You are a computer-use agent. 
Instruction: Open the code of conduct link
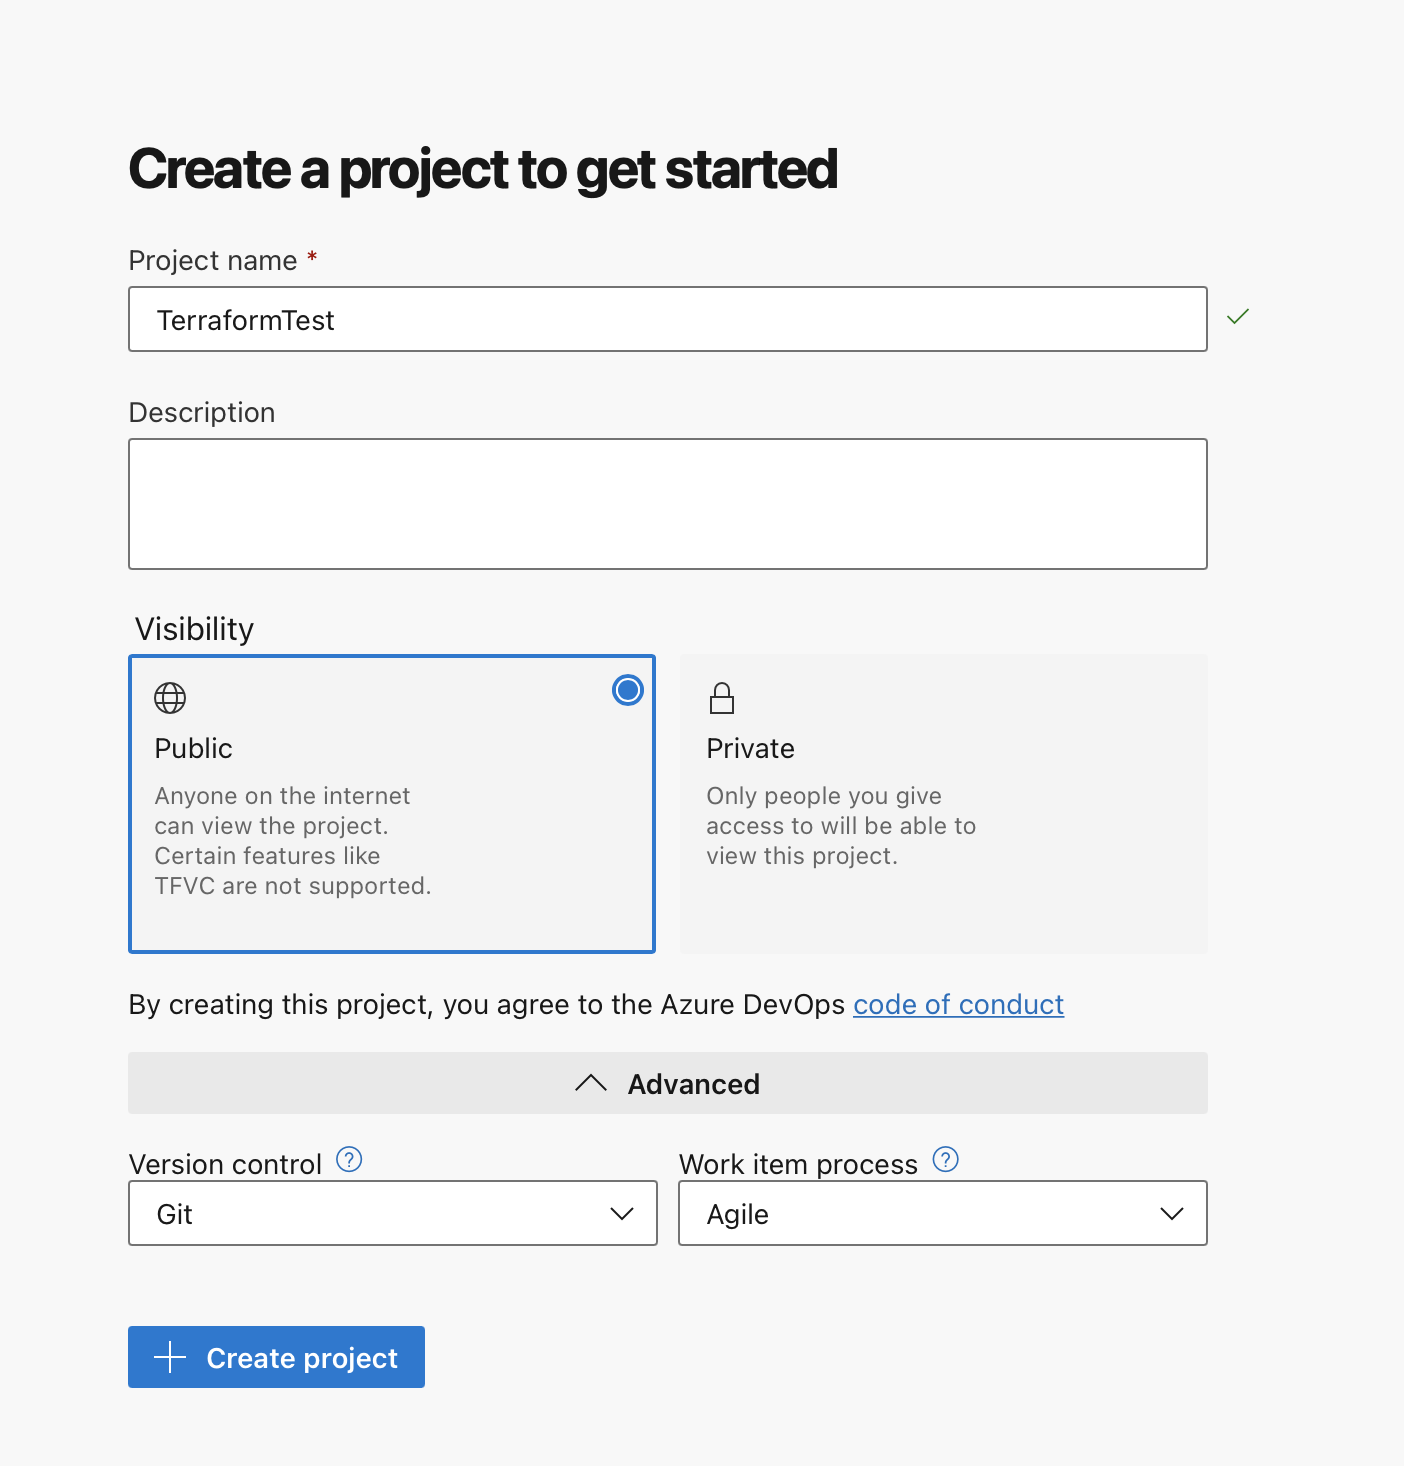coord(958,1004)
